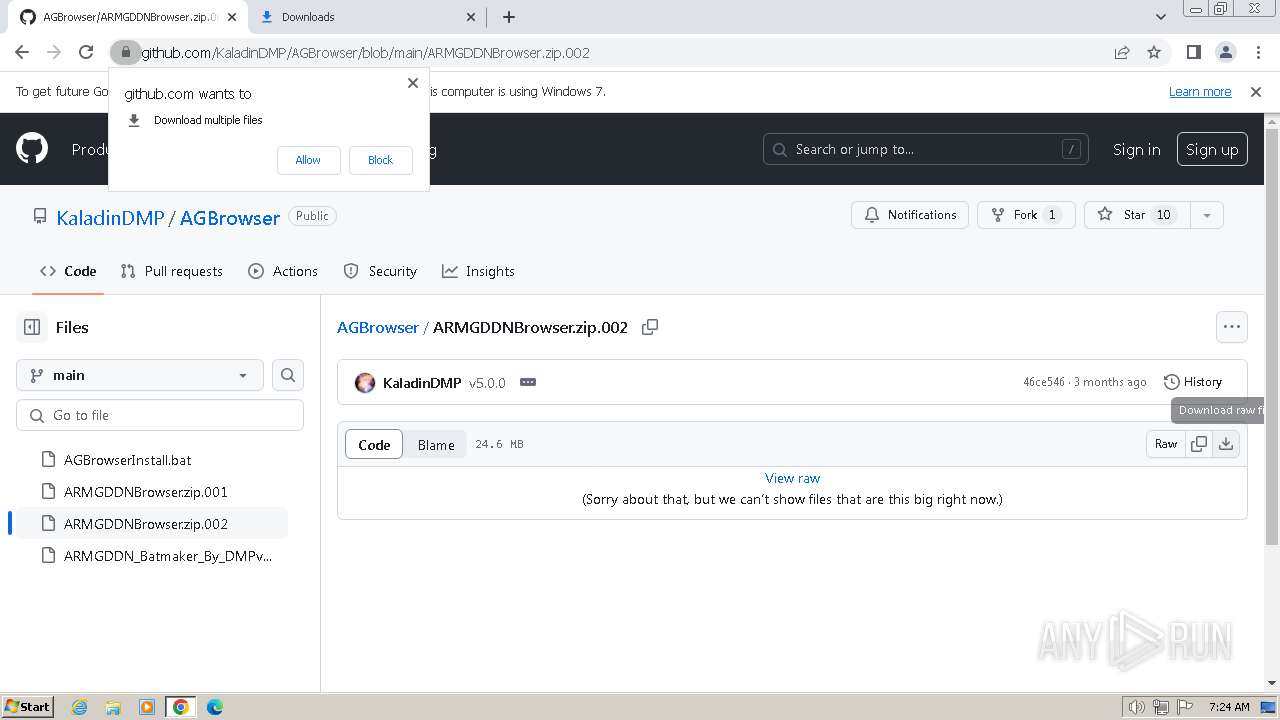Open the Code repository tab
This screenshot has width=1280, height=720.
click(68, 271)
